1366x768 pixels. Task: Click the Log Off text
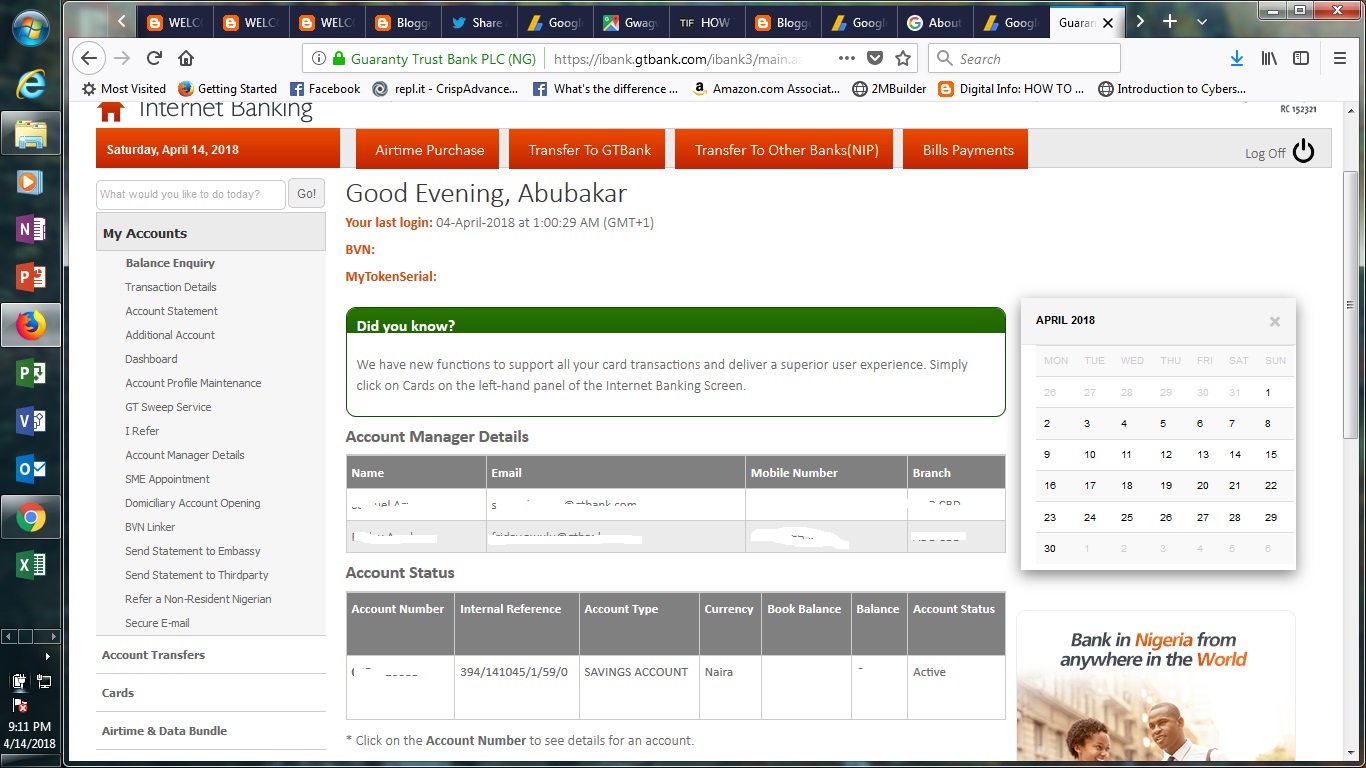pos(1265,153)
